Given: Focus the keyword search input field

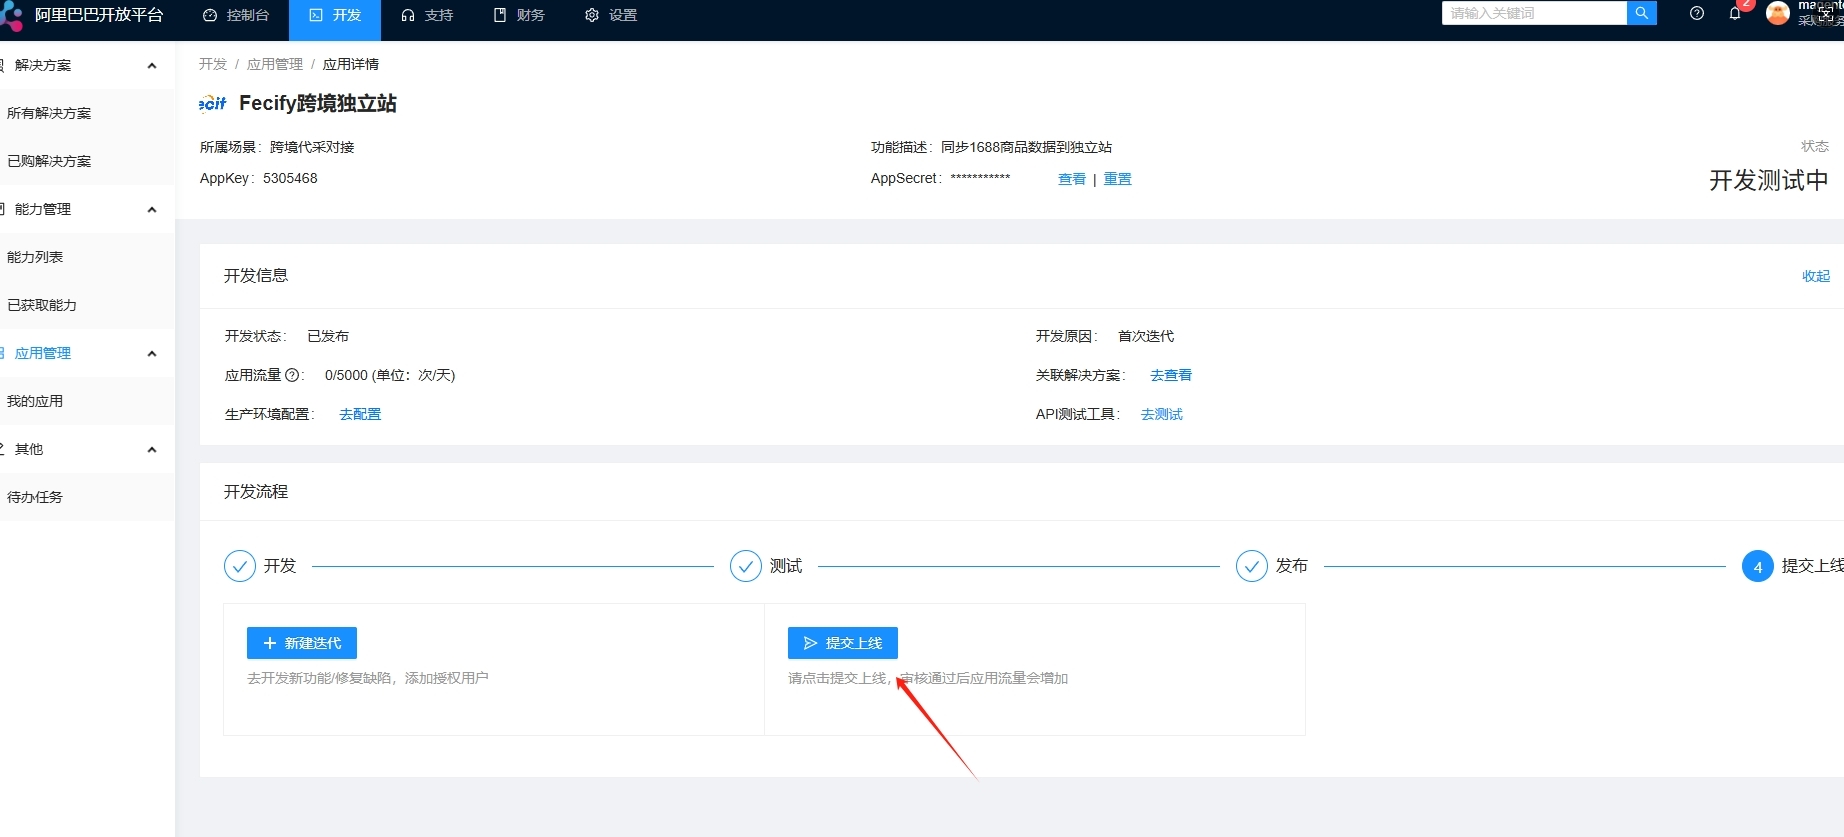Looking at the screenshot, I should 1533,13.
